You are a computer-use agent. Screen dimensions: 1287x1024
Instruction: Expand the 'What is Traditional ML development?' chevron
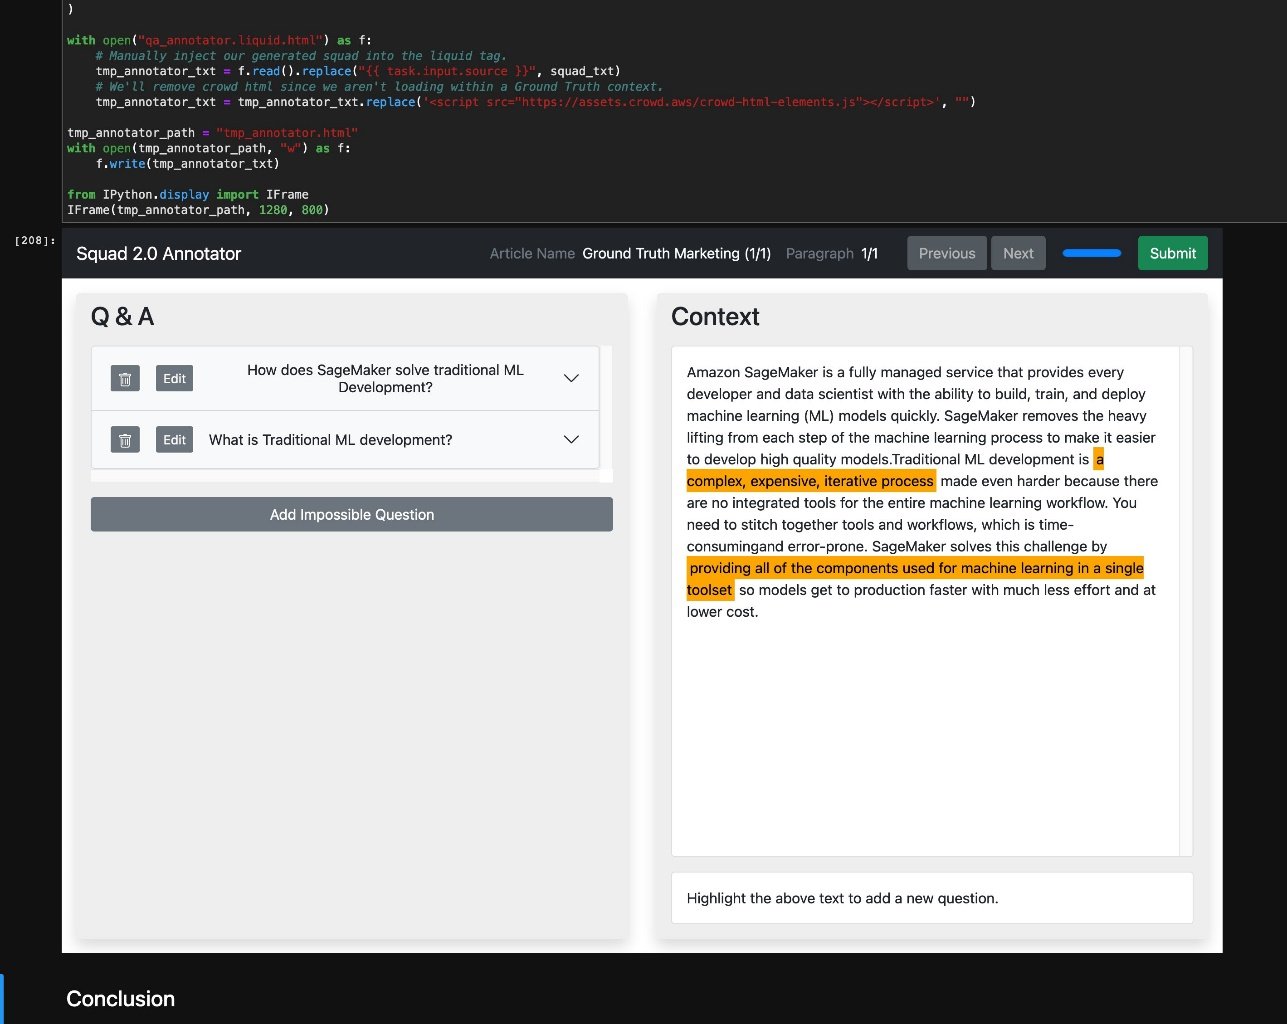coord(571,440)
